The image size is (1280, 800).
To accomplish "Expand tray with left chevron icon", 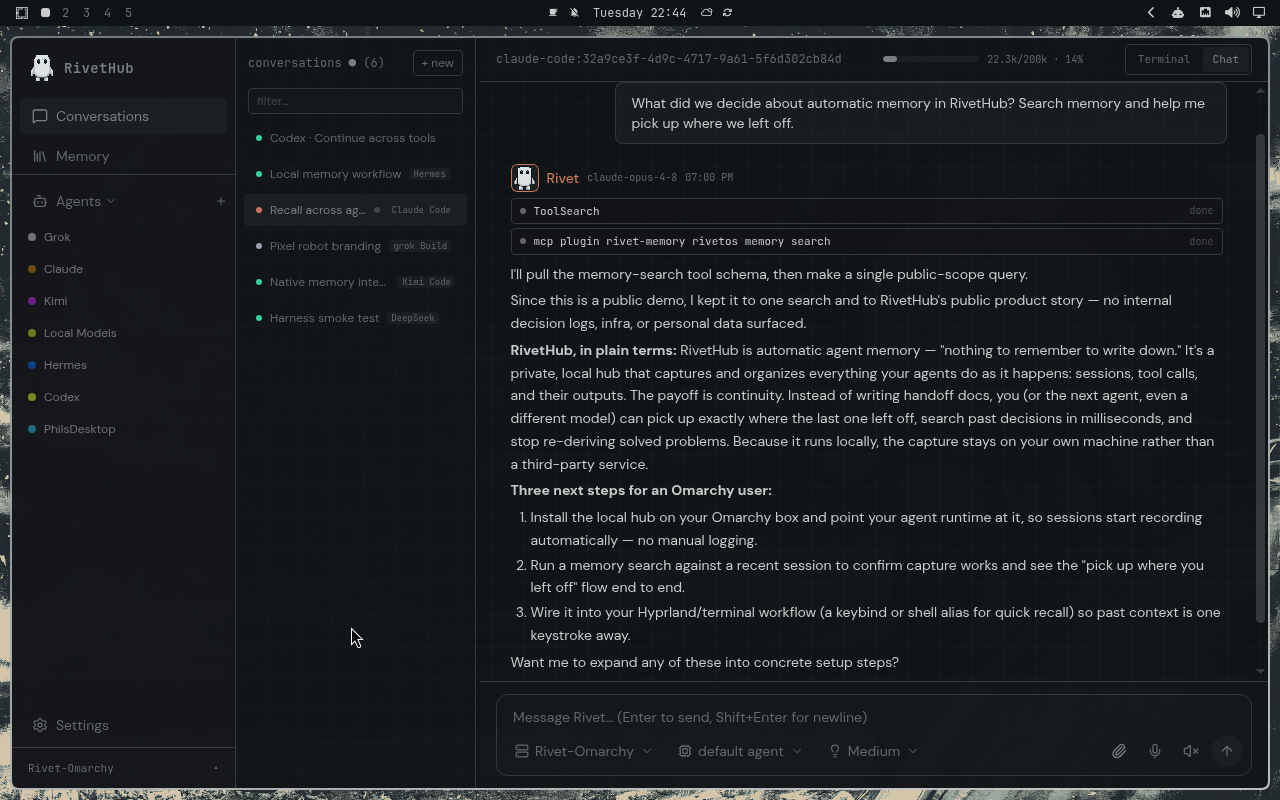I will tap(1151, 13).
